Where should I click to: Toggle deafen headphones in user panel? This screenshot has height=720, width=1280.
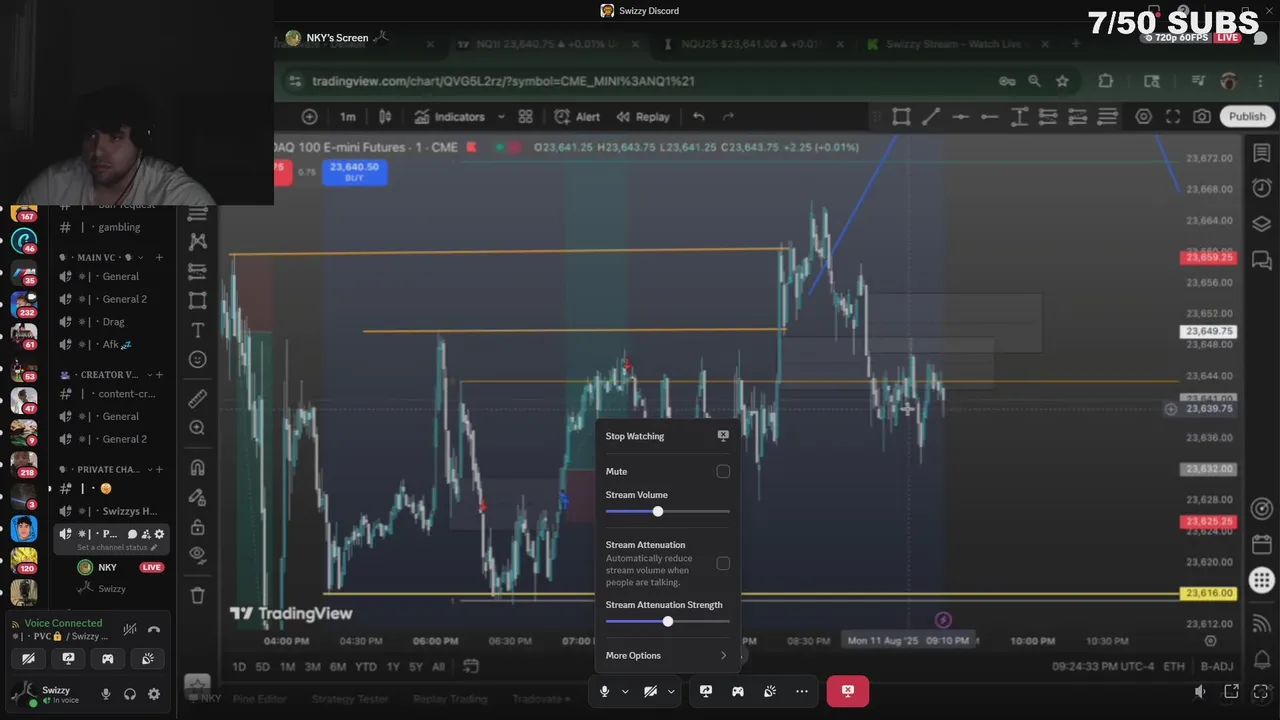[x=130, y=694]
